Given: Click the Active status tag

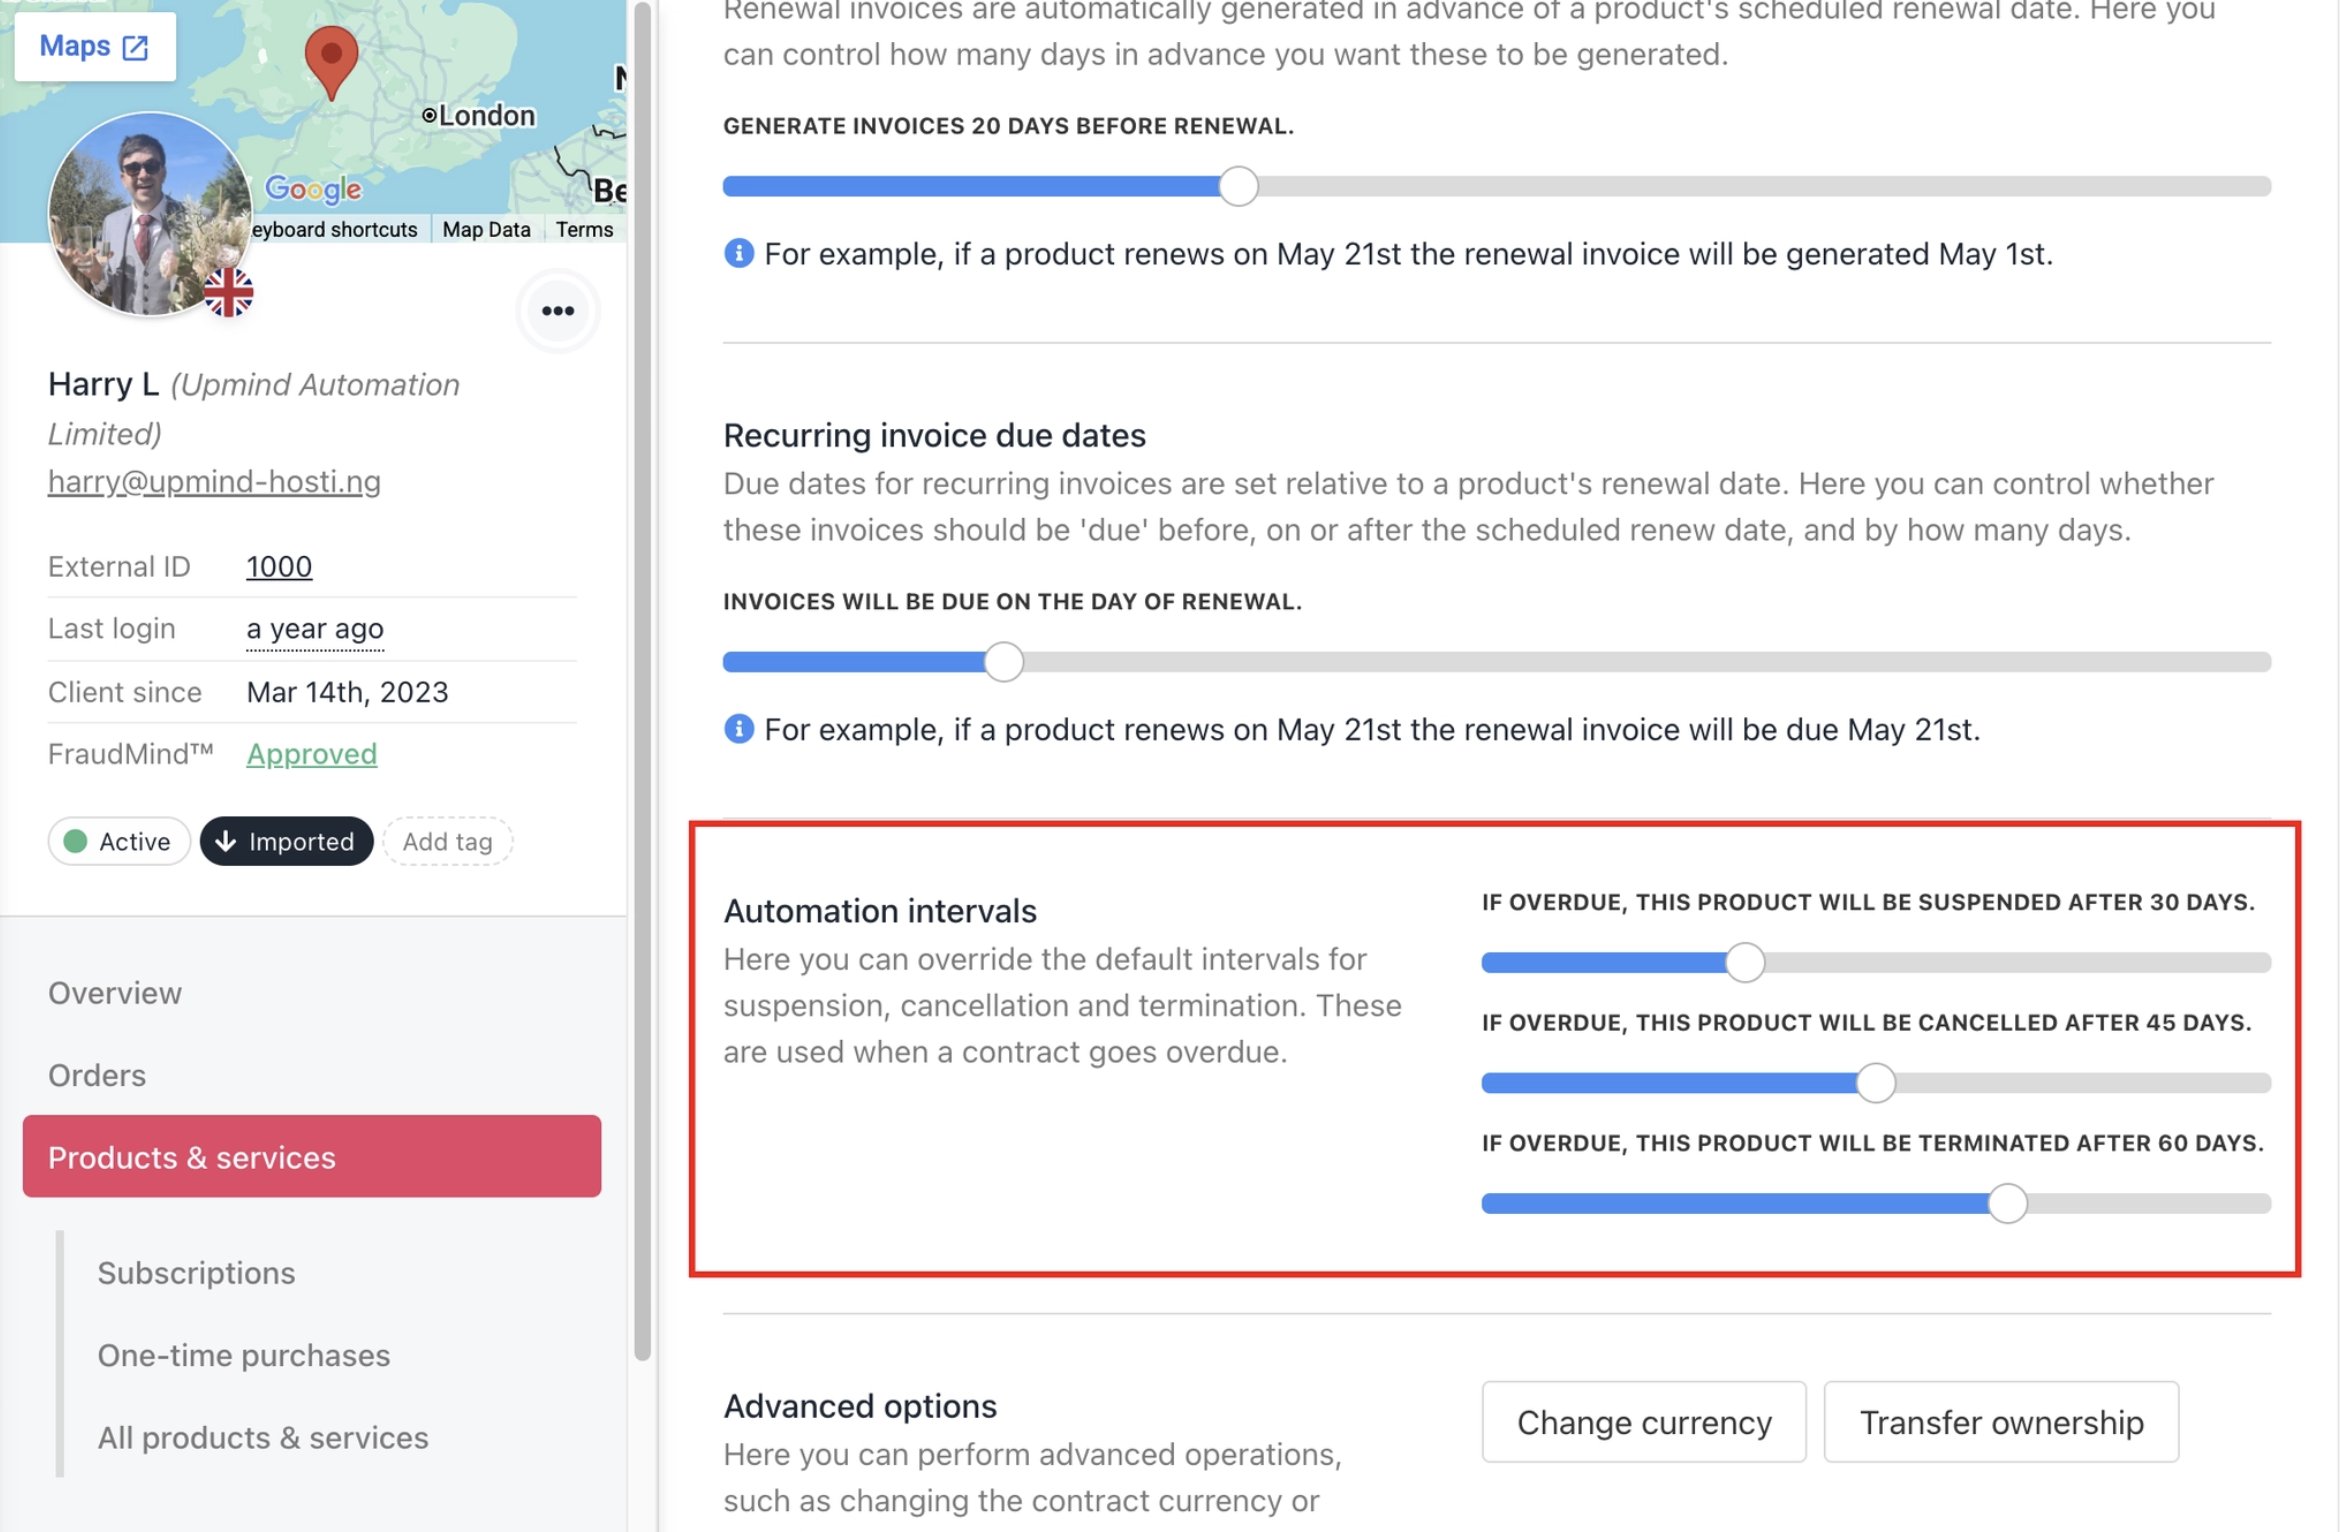Looking at the screenshot, I should pyautogui.click(x=119, y=841).
